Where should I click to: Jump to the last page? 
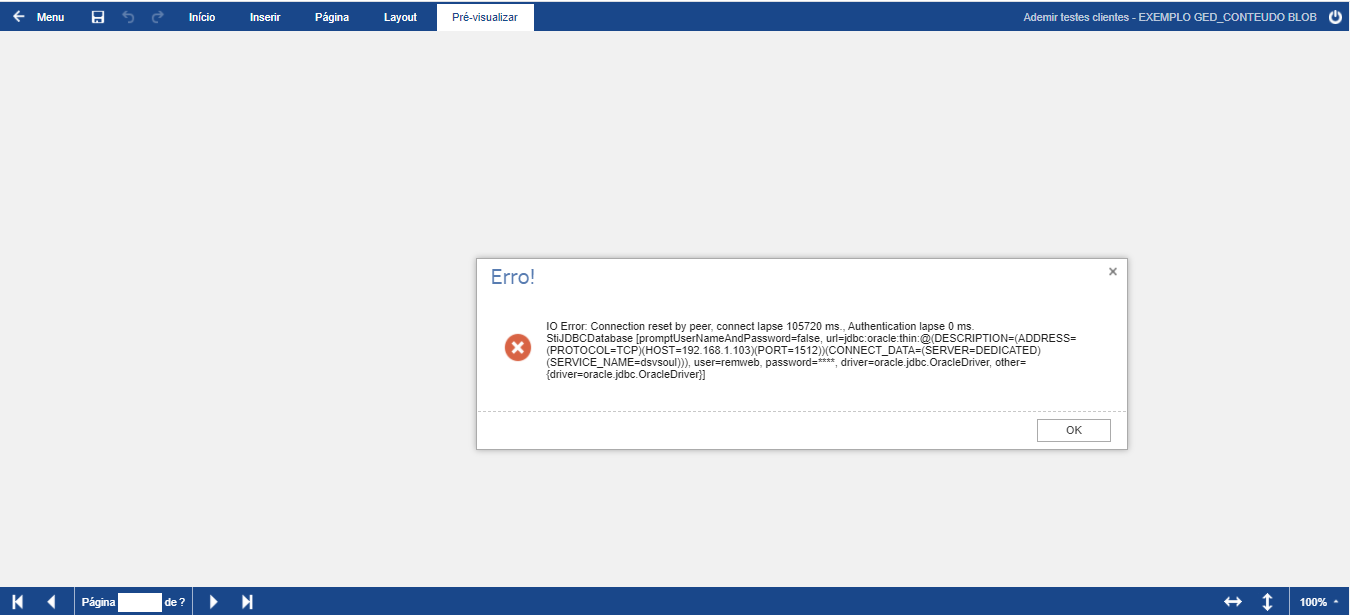tap(247, 601)
